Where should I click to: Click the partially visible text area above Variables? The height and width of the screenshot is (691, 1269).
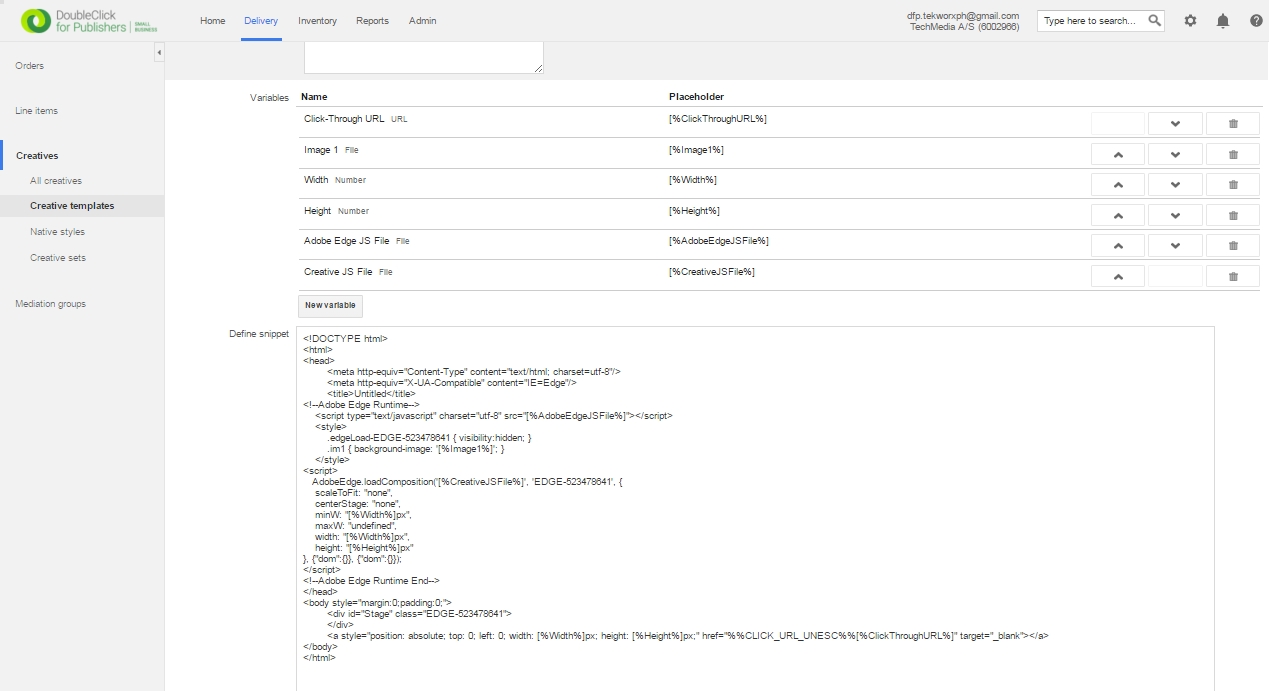click(x=424, y=57)
